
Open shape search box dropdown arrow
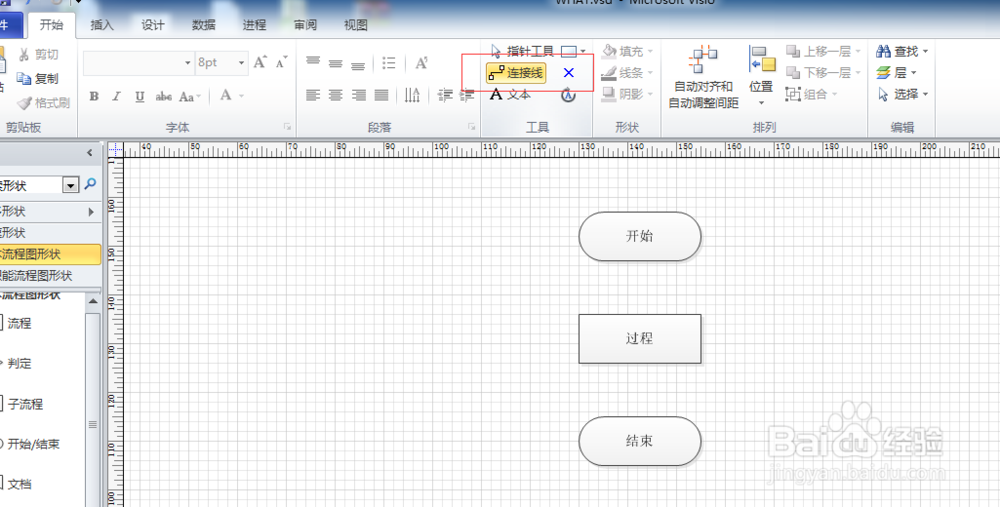pos(70,186)
